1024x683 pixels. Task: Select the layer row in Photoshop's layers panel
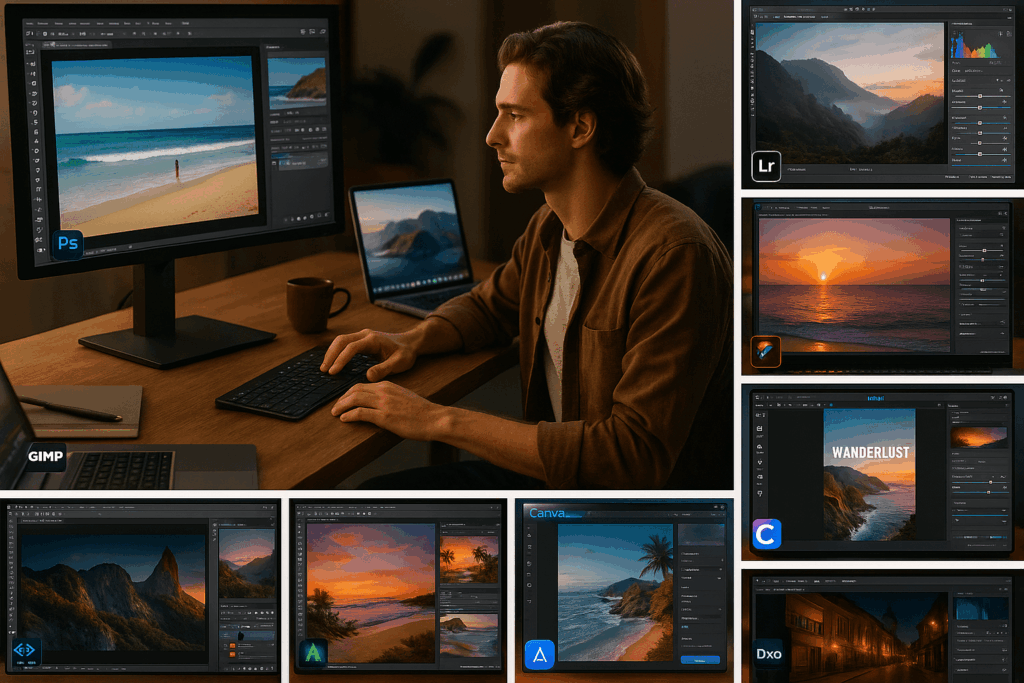pos(300,163)
